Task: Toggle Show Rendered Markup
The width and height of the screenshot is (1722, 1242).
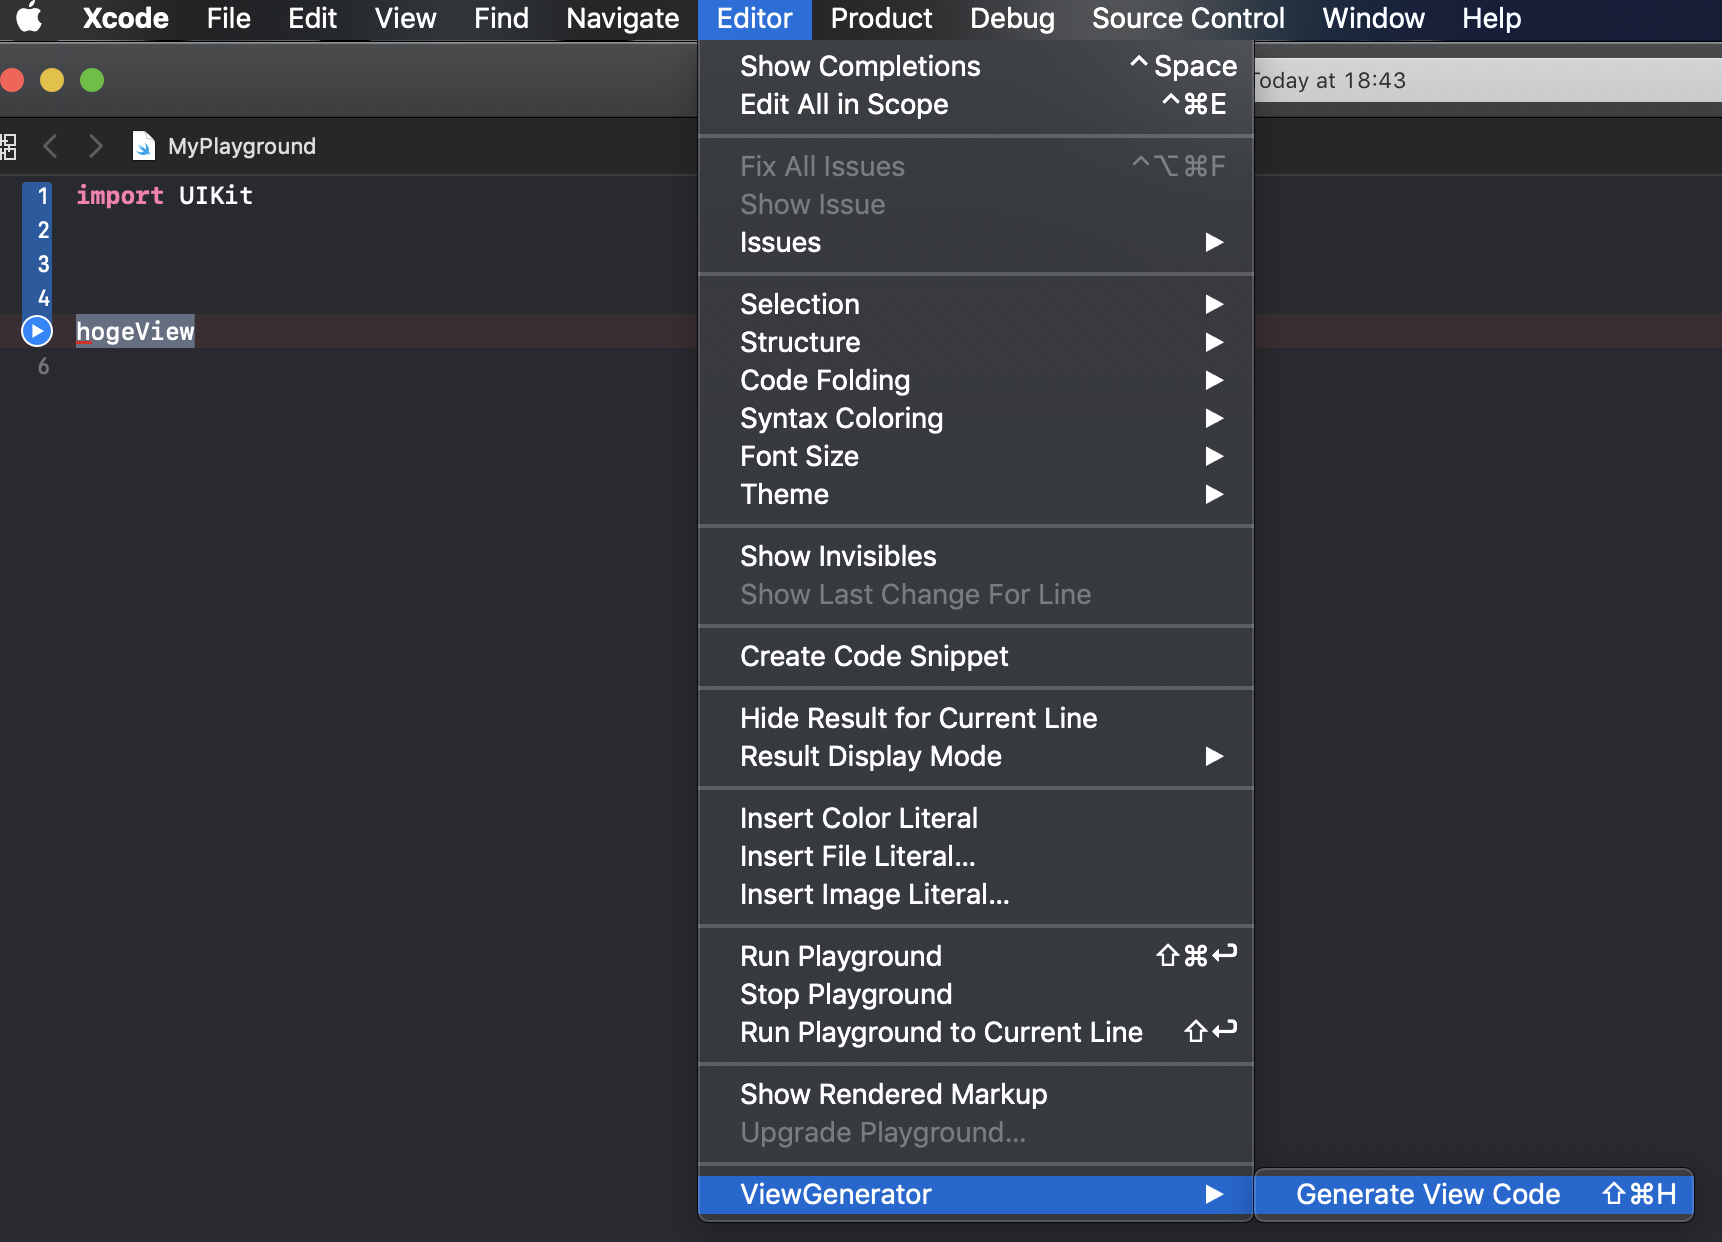Action: point(976,1094)
